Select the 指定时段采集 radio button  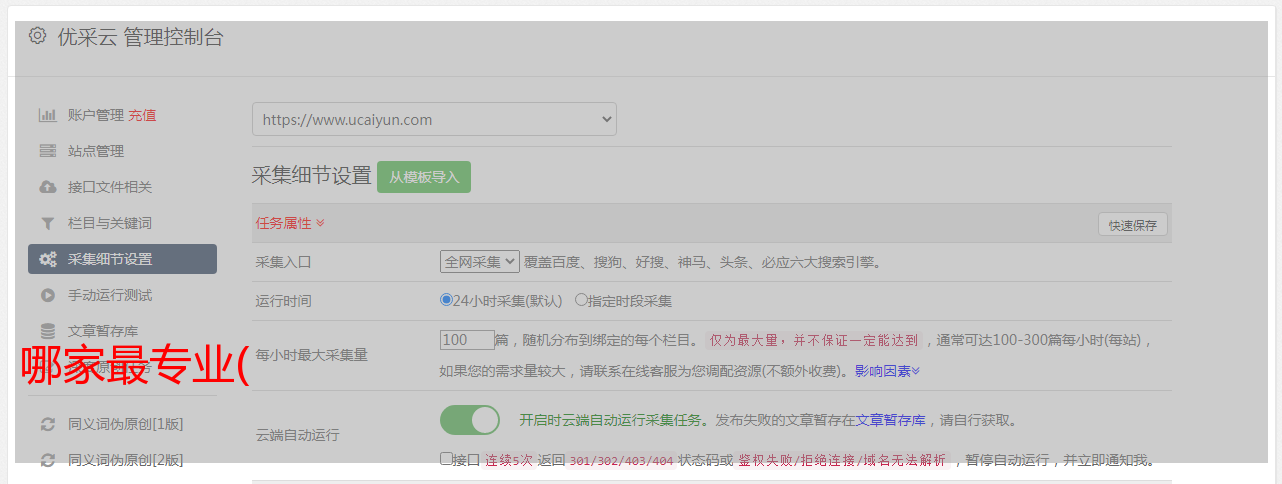(x=581, y=300)
